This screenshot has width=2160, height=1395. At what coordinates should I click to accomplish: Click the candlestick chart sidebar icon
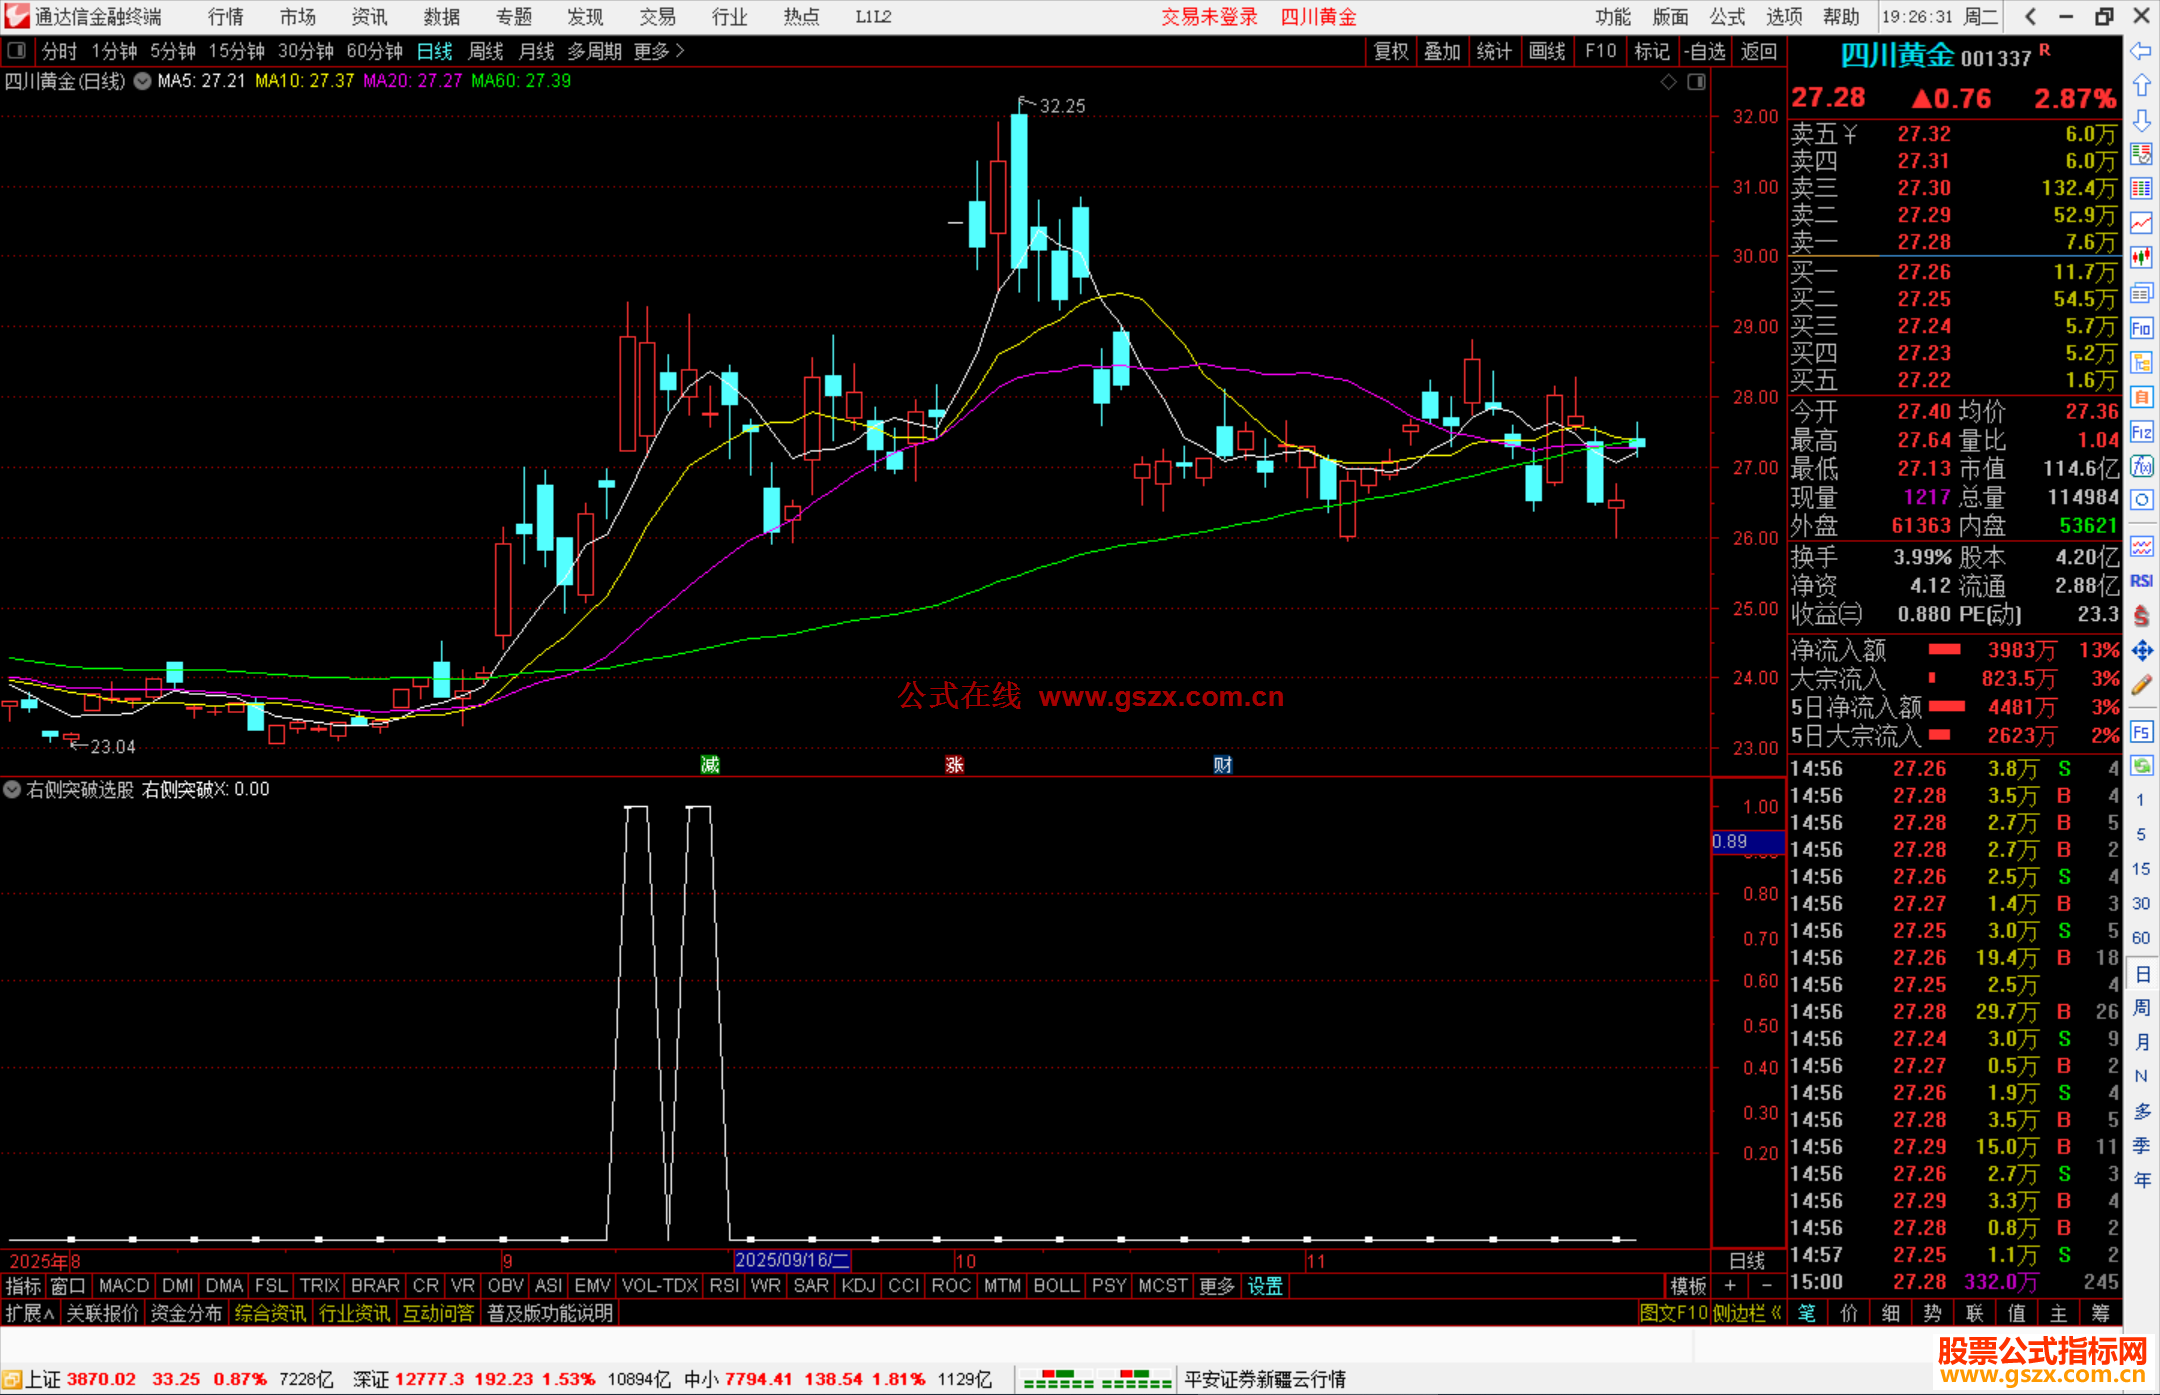click(2141, 258)
